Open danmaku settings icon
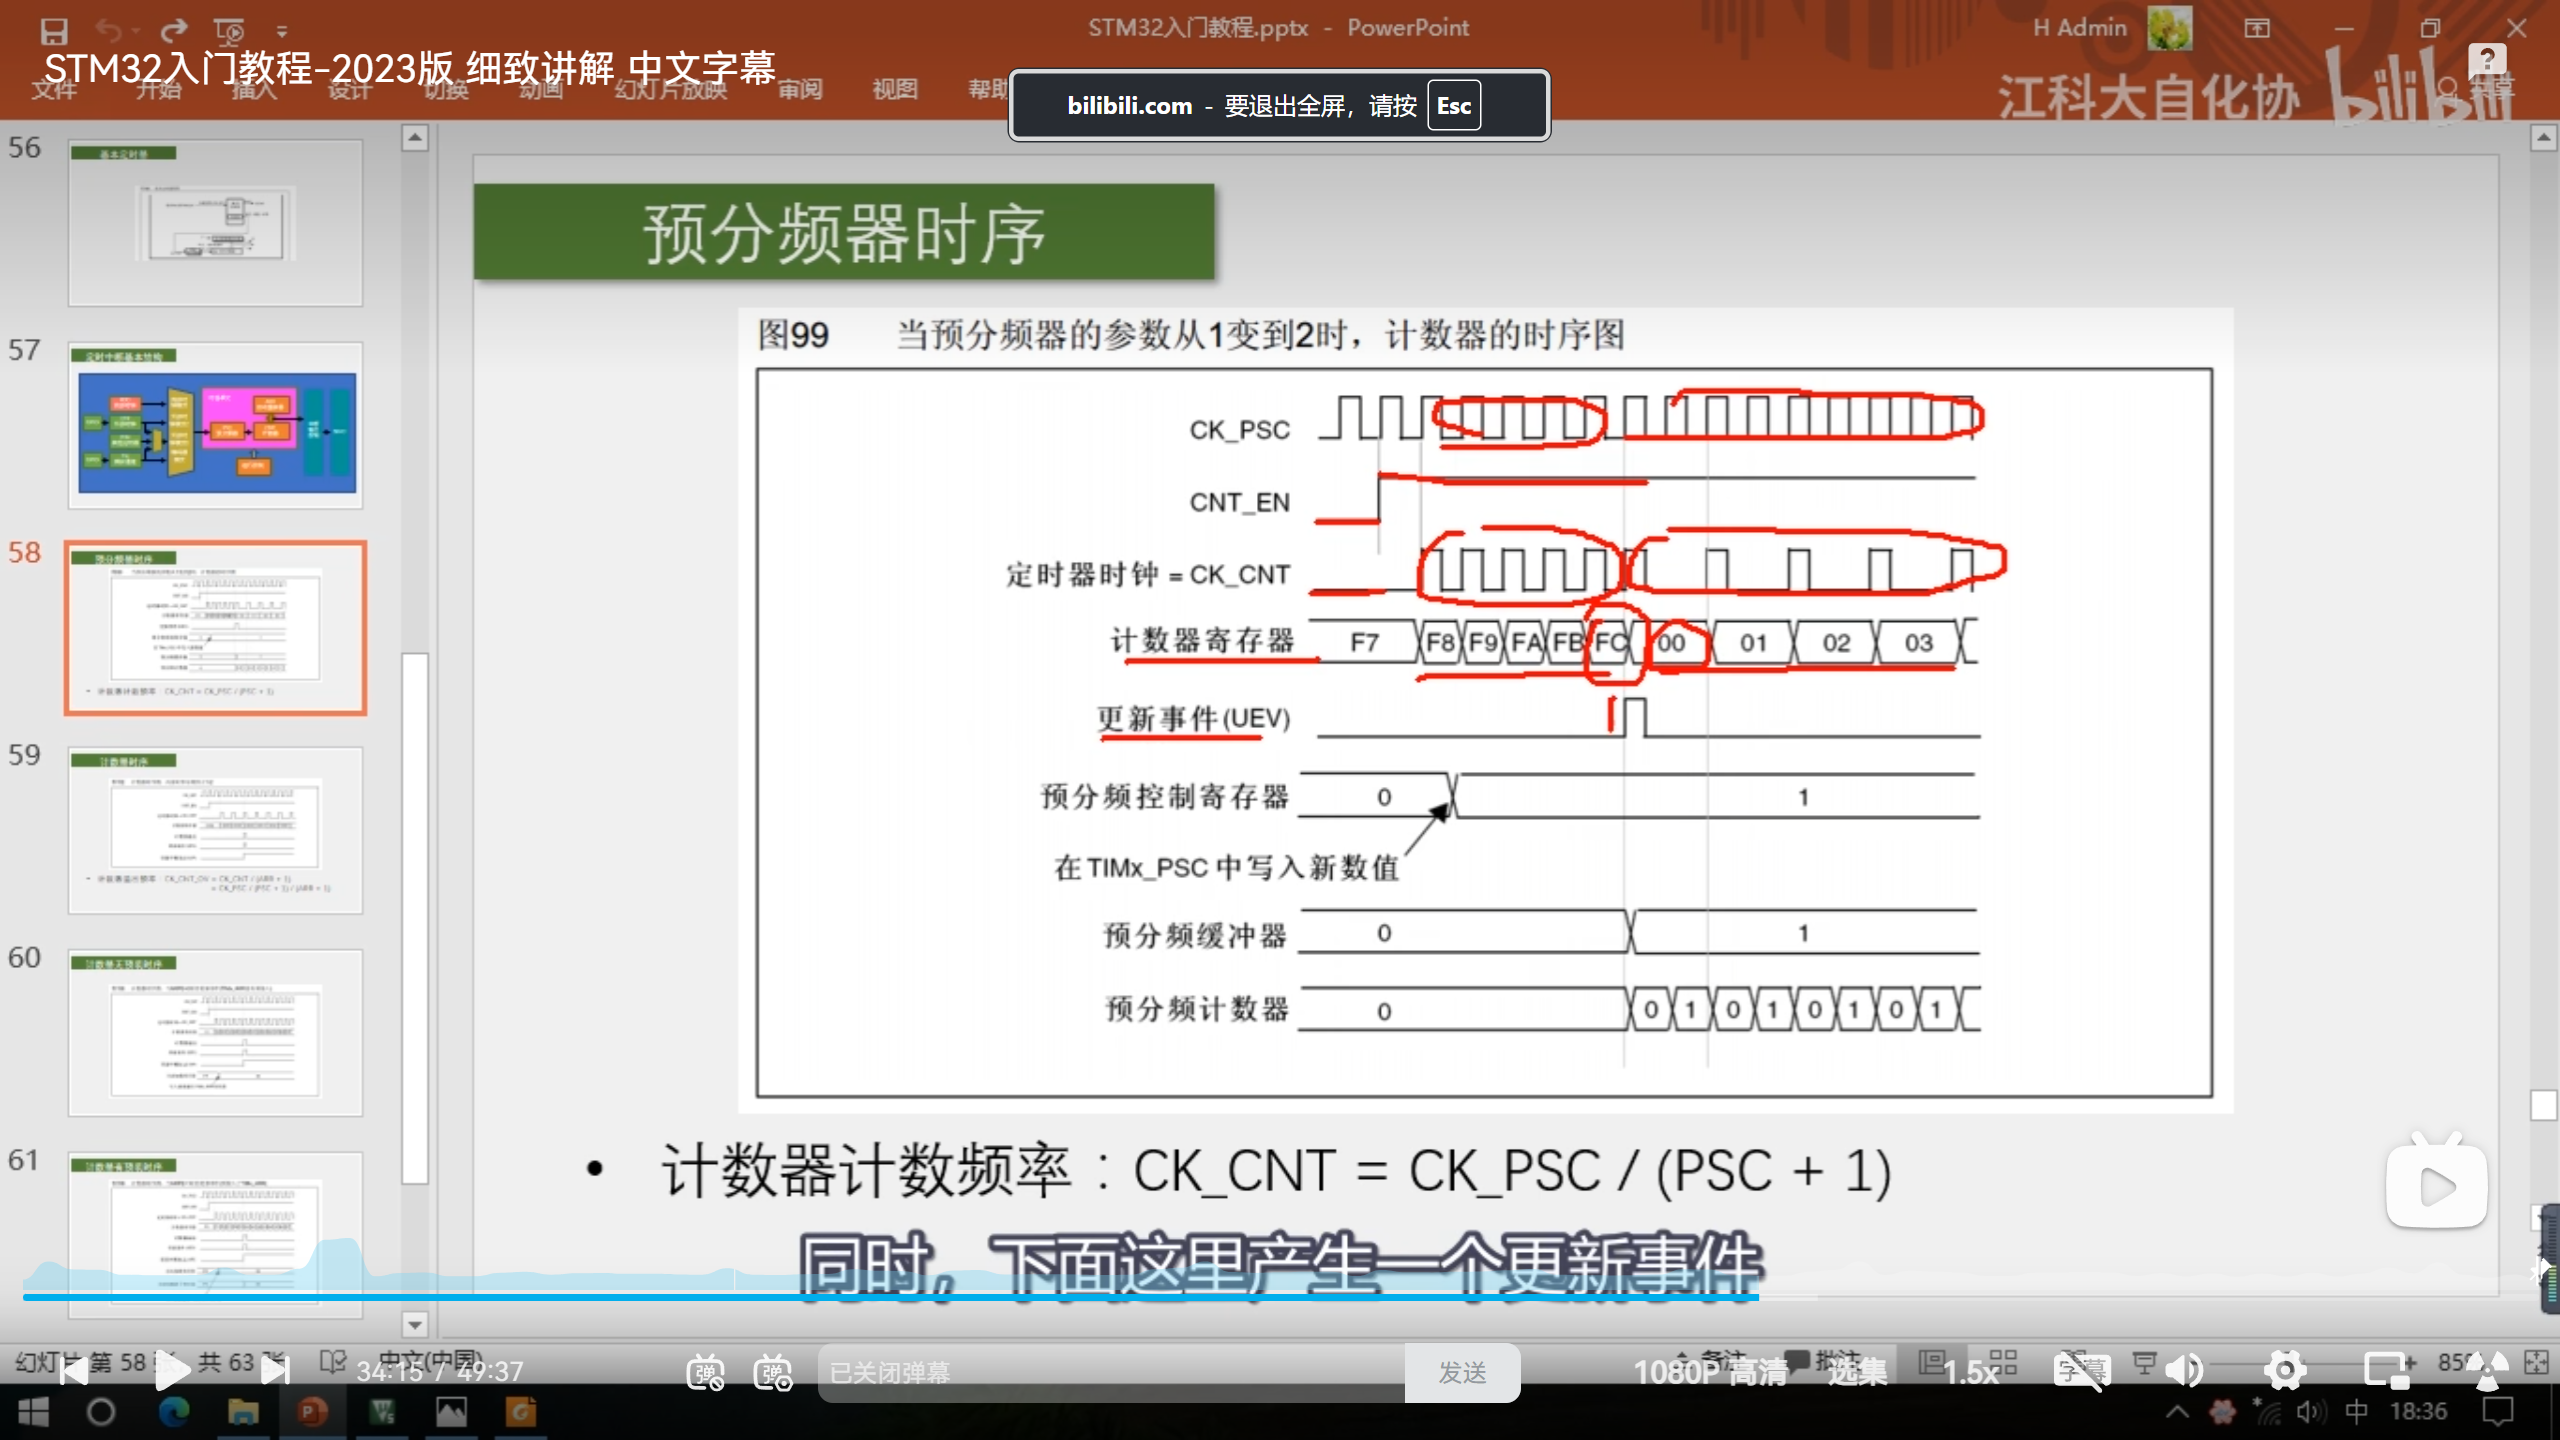 (773, 1372)
